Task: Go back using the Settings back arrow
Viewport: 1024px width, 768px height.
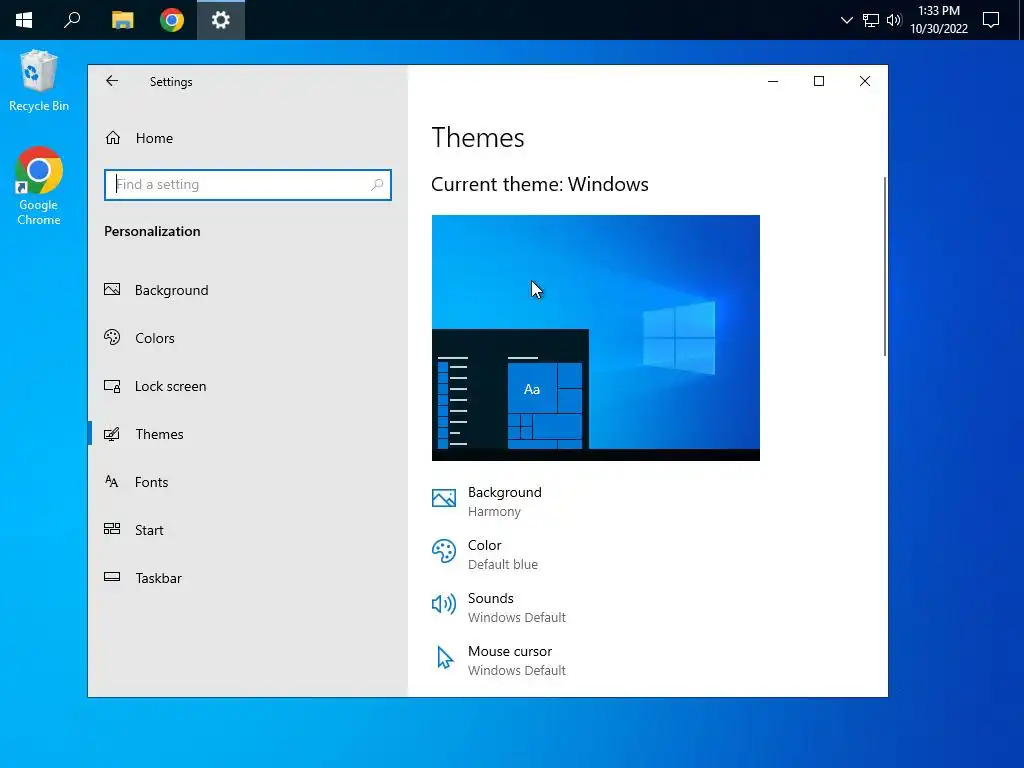Action: tap(112, 81)
